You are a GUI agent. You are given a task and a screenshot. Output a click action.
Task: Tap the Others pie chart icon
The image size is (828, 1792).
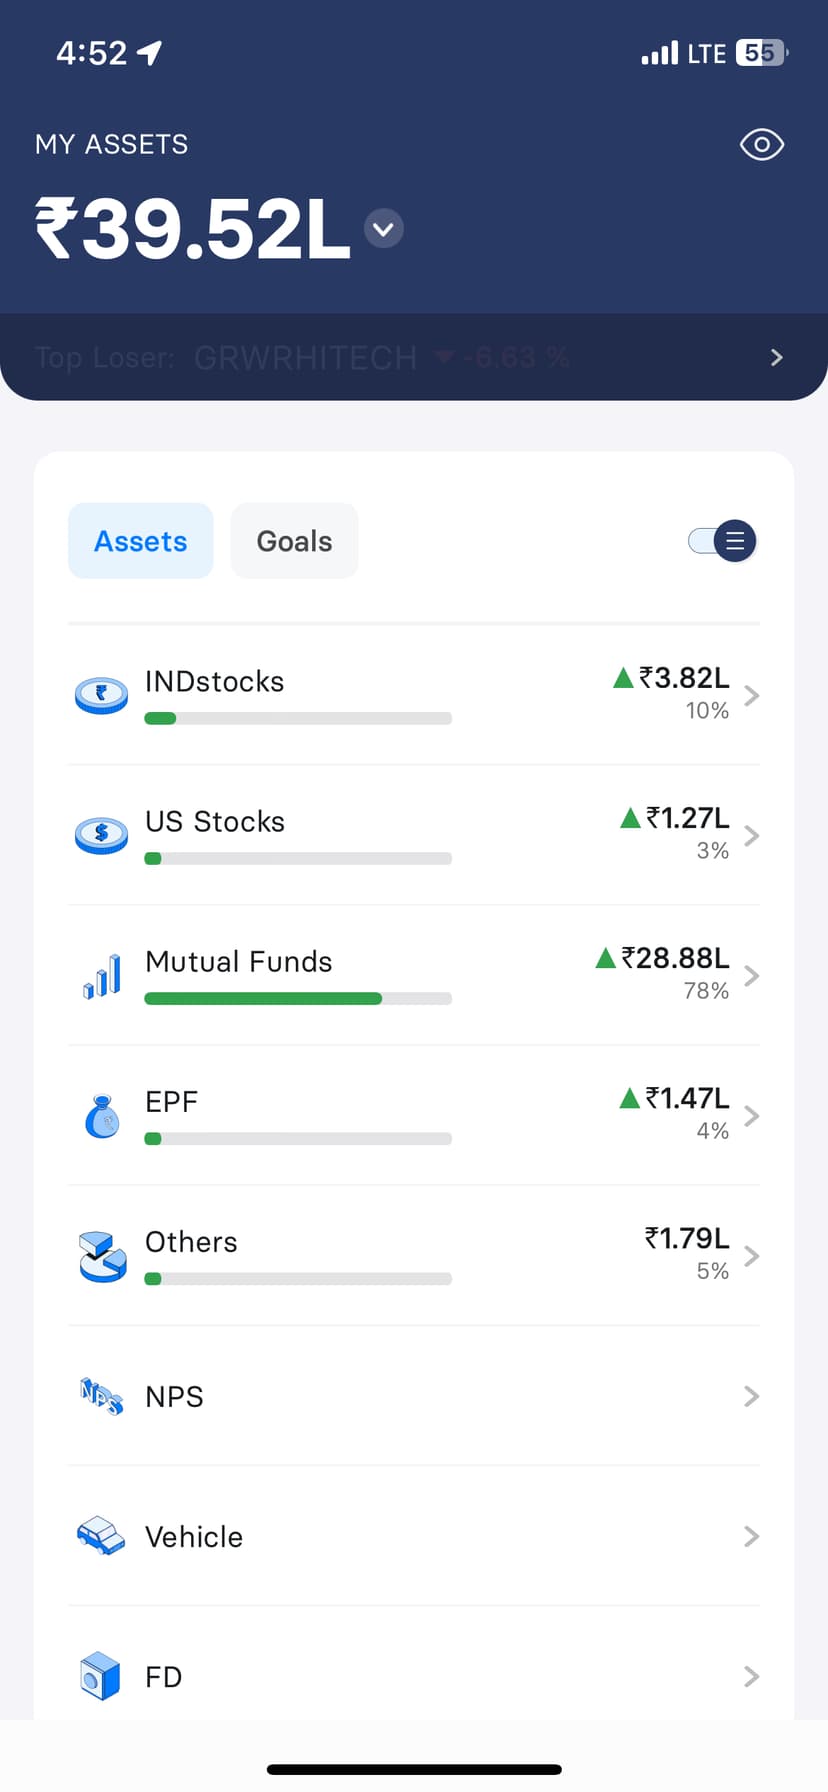point(101,1256)
